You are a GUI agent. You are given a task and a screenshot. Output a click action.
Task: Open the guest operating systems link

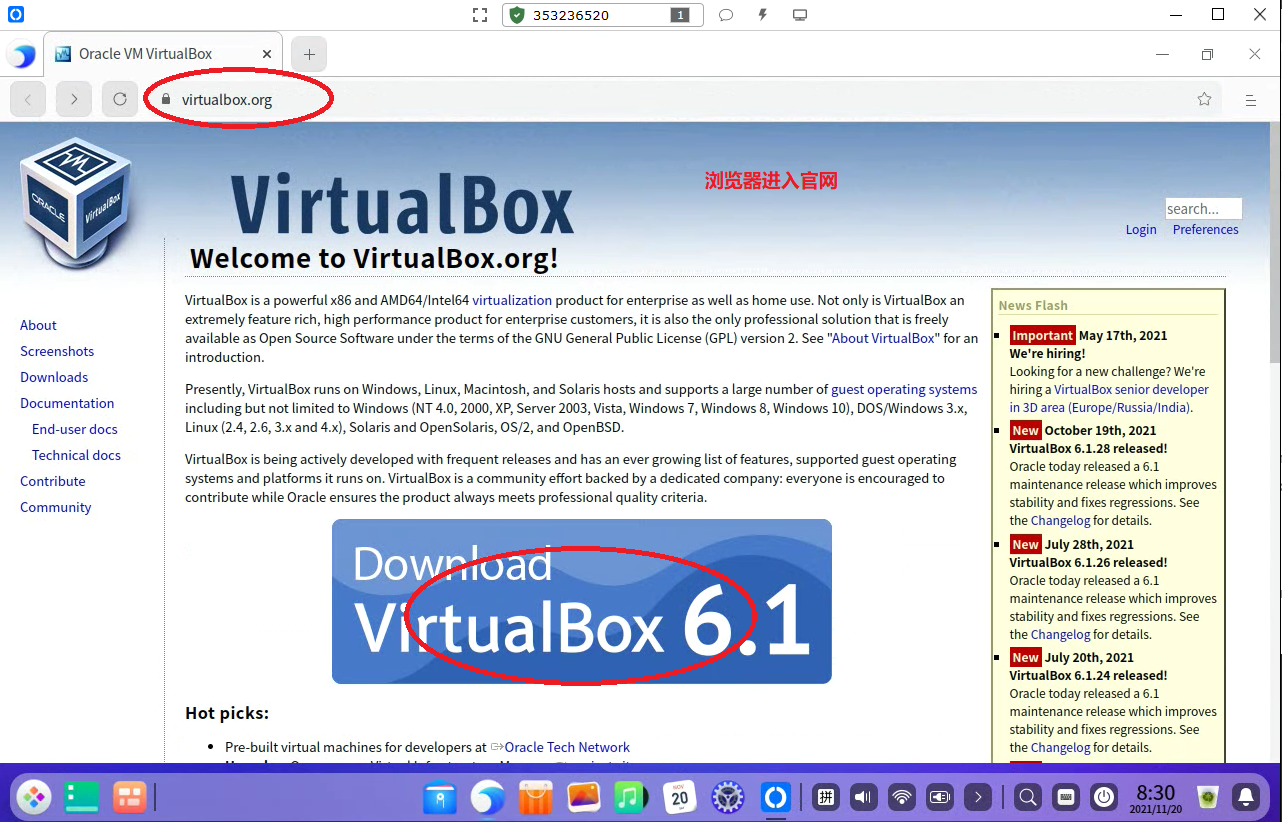click(x=904, y=390)
